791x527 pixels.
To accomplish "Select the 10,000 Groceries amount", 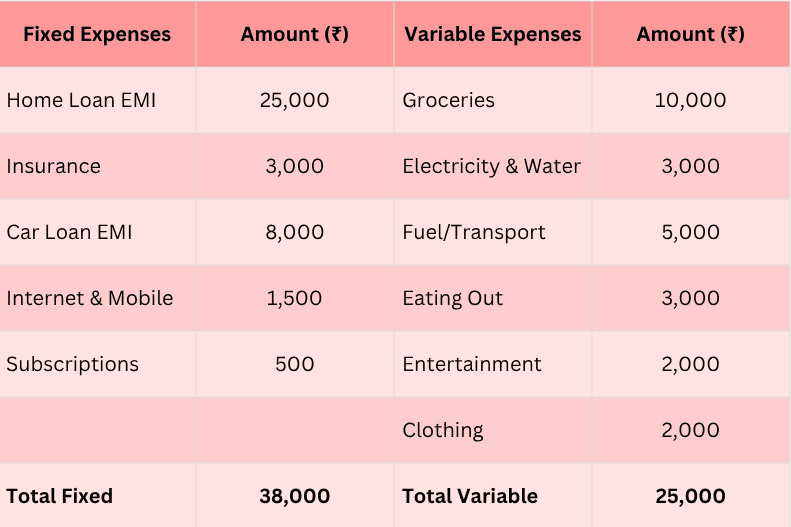I will [690, 100].
